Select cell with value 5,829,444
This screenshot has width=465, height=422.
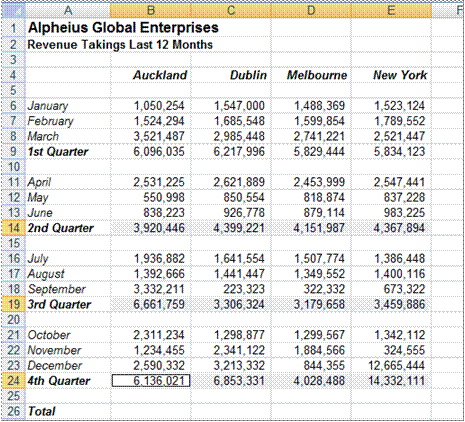[x=311, y=152]
